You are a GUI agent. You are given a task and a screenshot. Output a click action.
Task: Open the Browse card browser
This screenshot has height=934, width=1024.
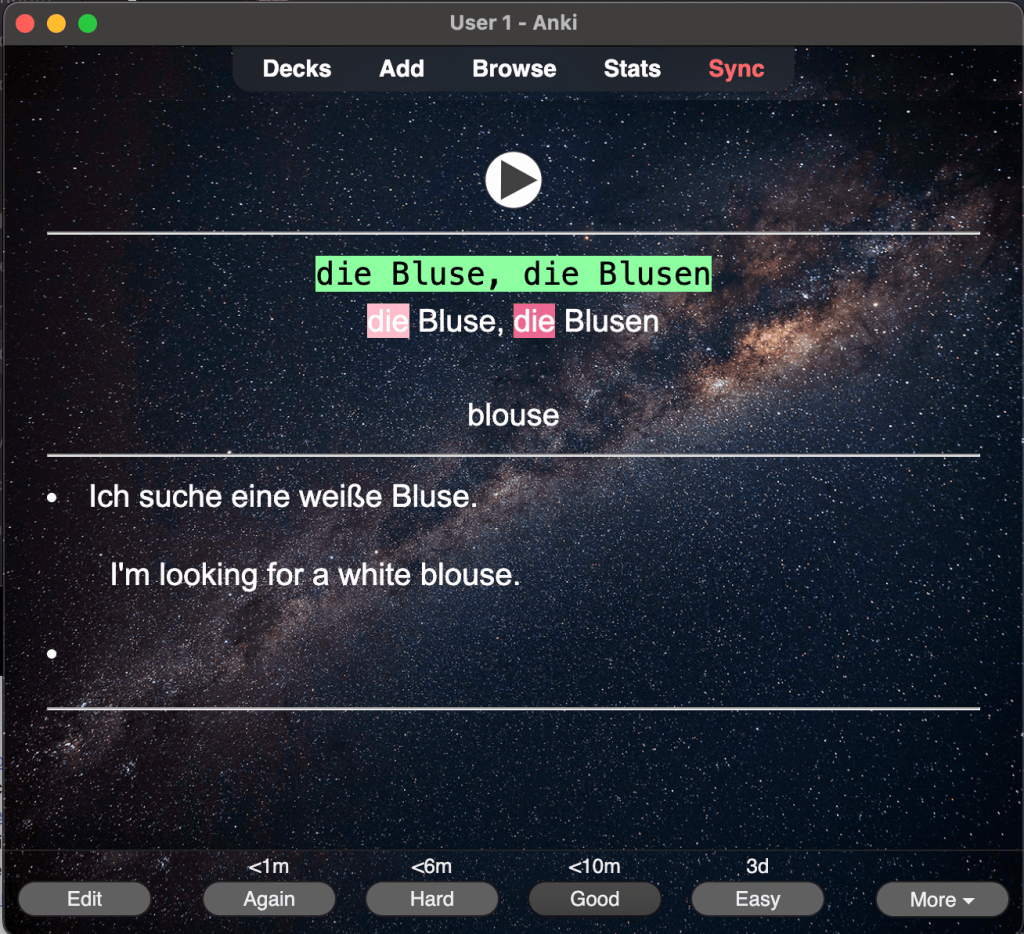[x=514, y=69]
